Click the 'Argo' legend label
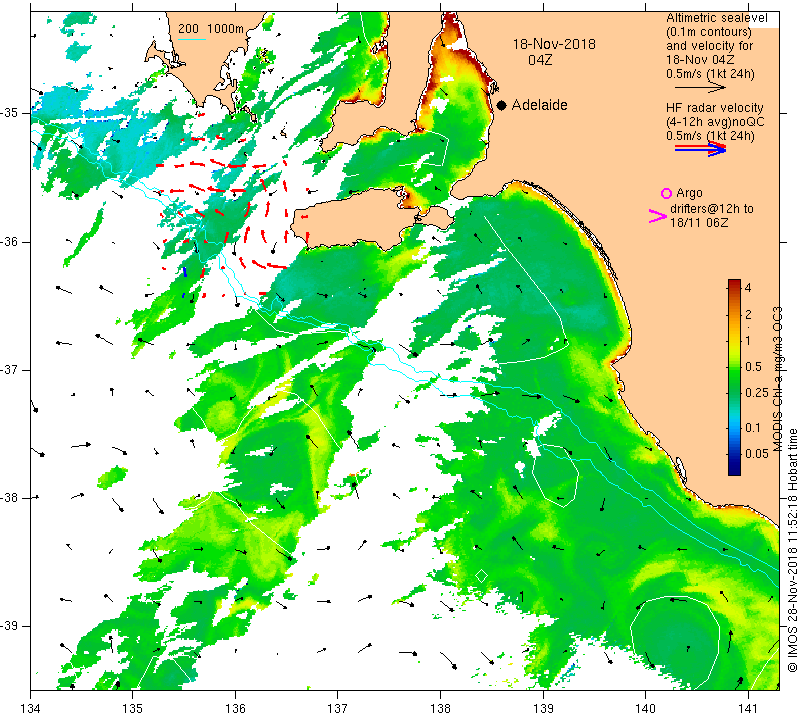Image resolution: width=800 pixels, height=720 pixels. coord(689,193)
